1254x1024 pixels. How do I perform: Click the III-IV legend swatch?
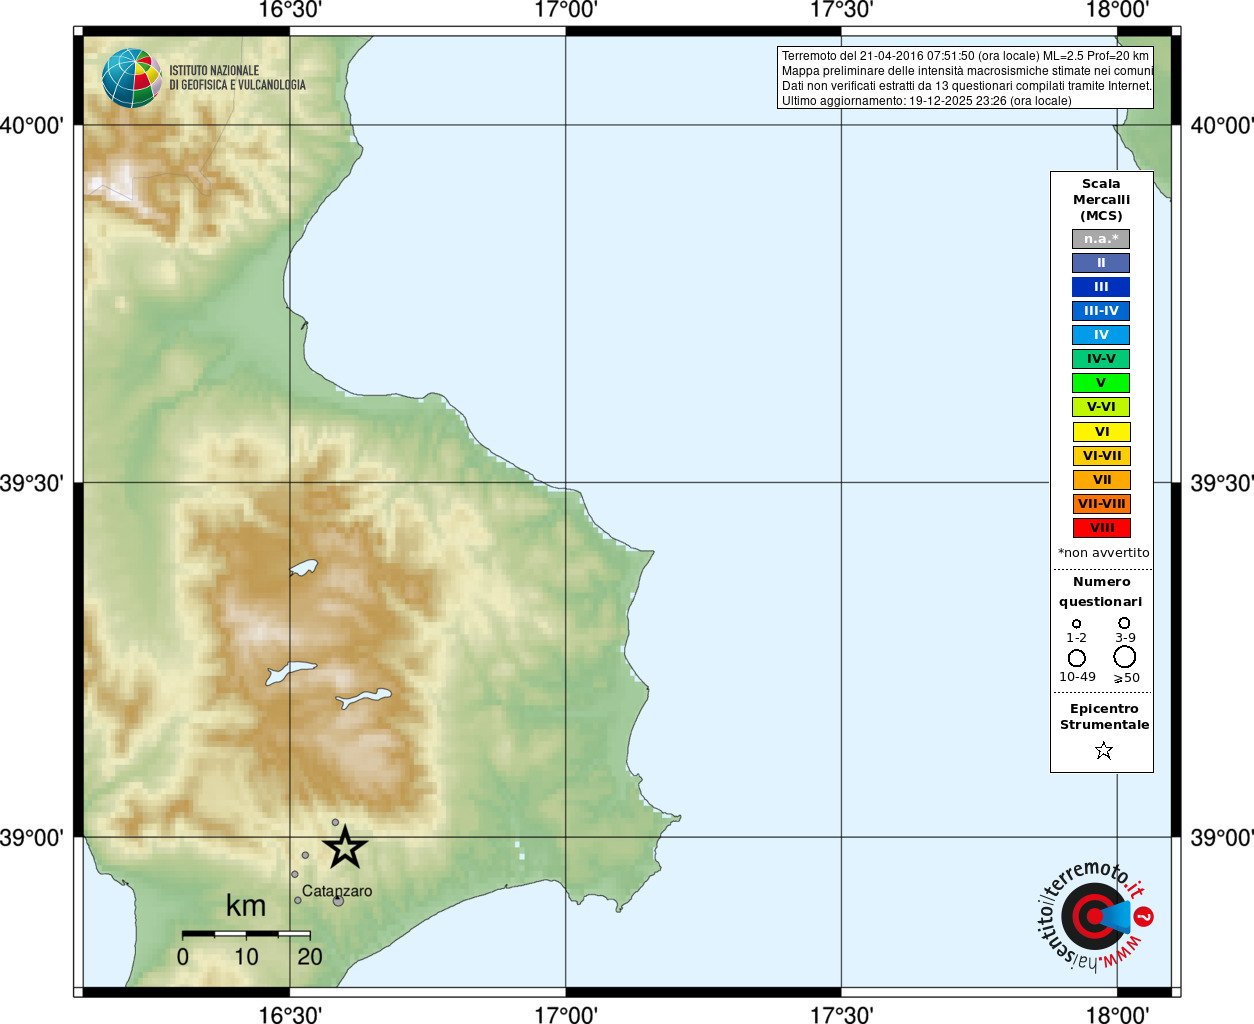pyautogui.click(x=1101, y=311)
